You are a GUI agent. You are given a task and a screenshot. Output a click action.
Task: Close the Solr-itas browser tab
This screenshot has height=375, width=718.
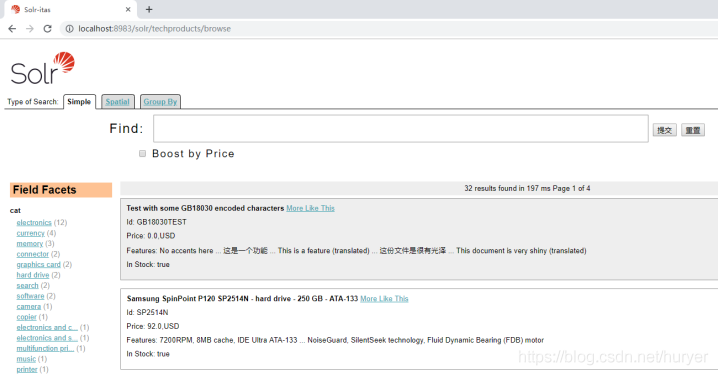pyautogui.click(x=128, y=9)
